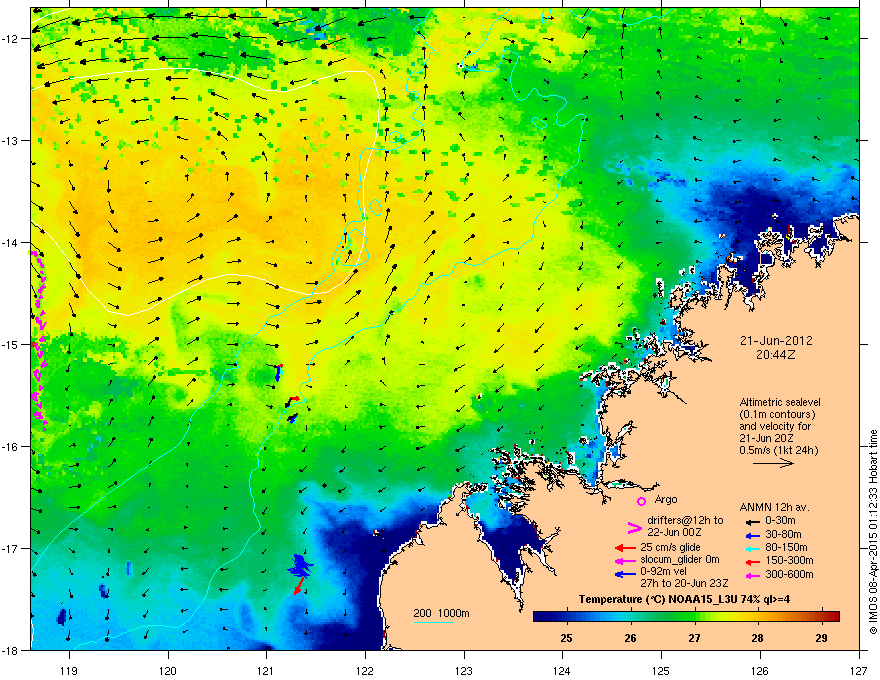The image size is (880, 680).
Task: Click the red 150-300m ANMN arrow
Action: 751,560
